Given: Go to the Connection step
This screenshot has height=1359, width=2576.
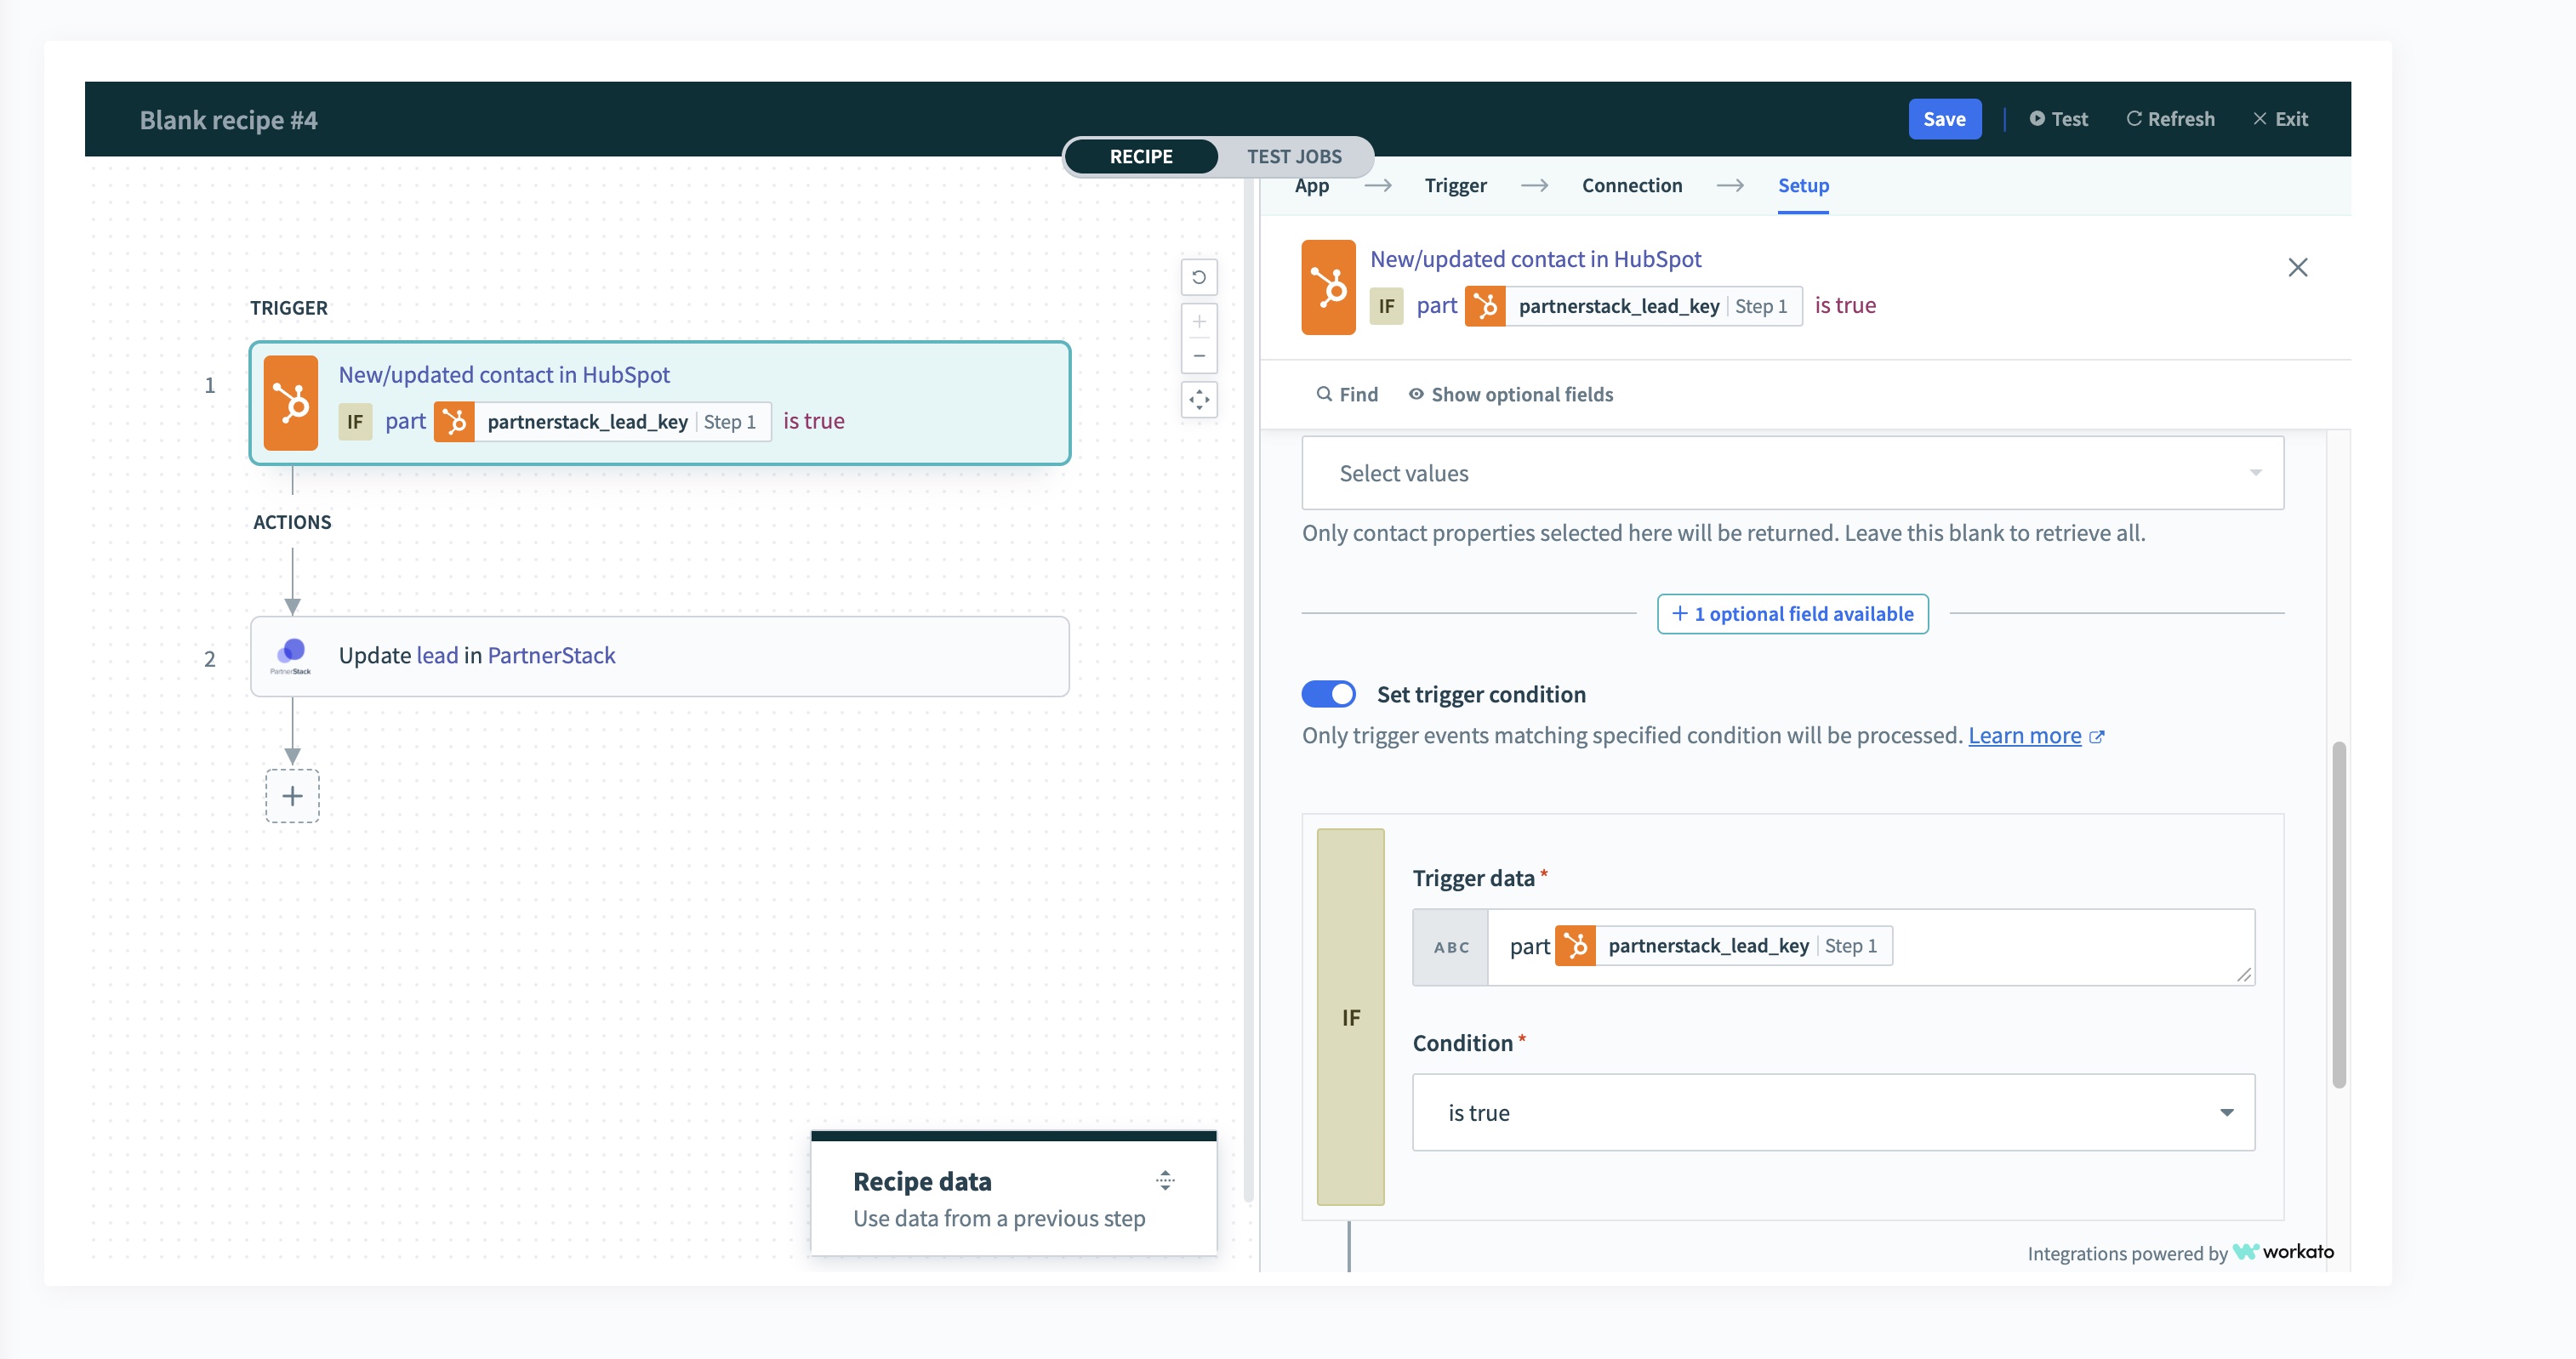Looking at the screenshot, I should [x=1631, y=185].
